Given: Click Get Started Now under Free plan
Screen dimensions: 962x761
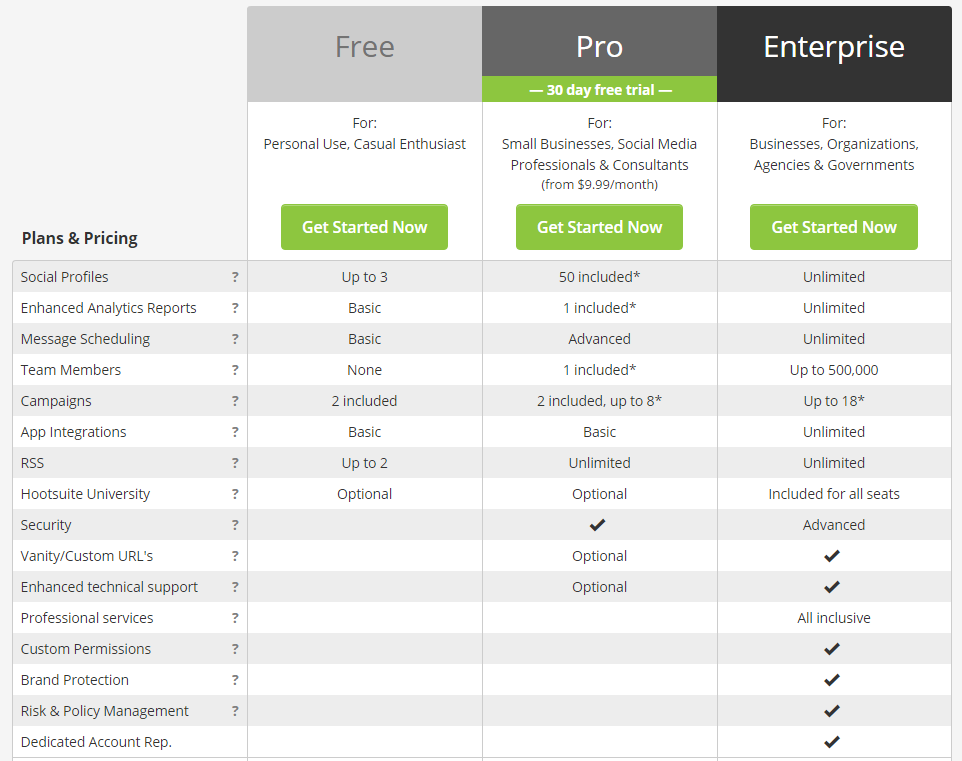Looking at the screenshot, I should coord(364,227).
